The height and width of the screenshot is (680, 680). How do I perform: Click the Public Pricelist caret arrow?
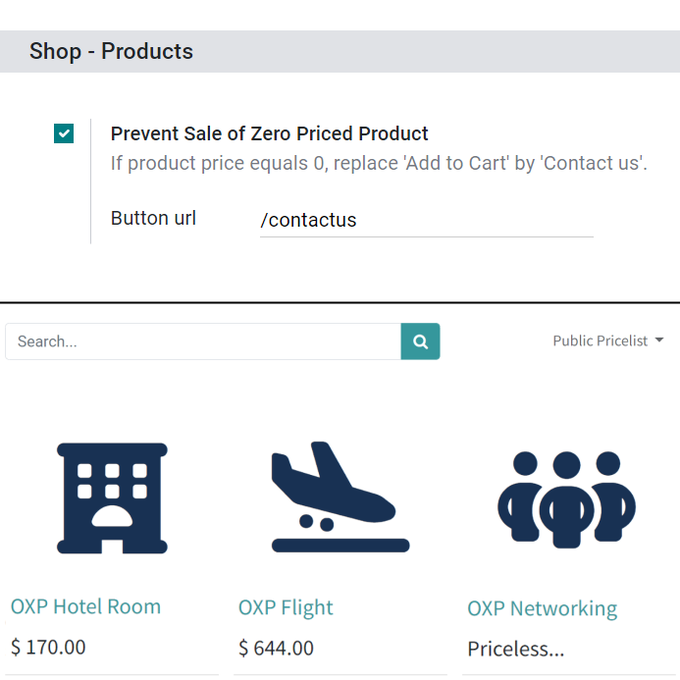659,340
